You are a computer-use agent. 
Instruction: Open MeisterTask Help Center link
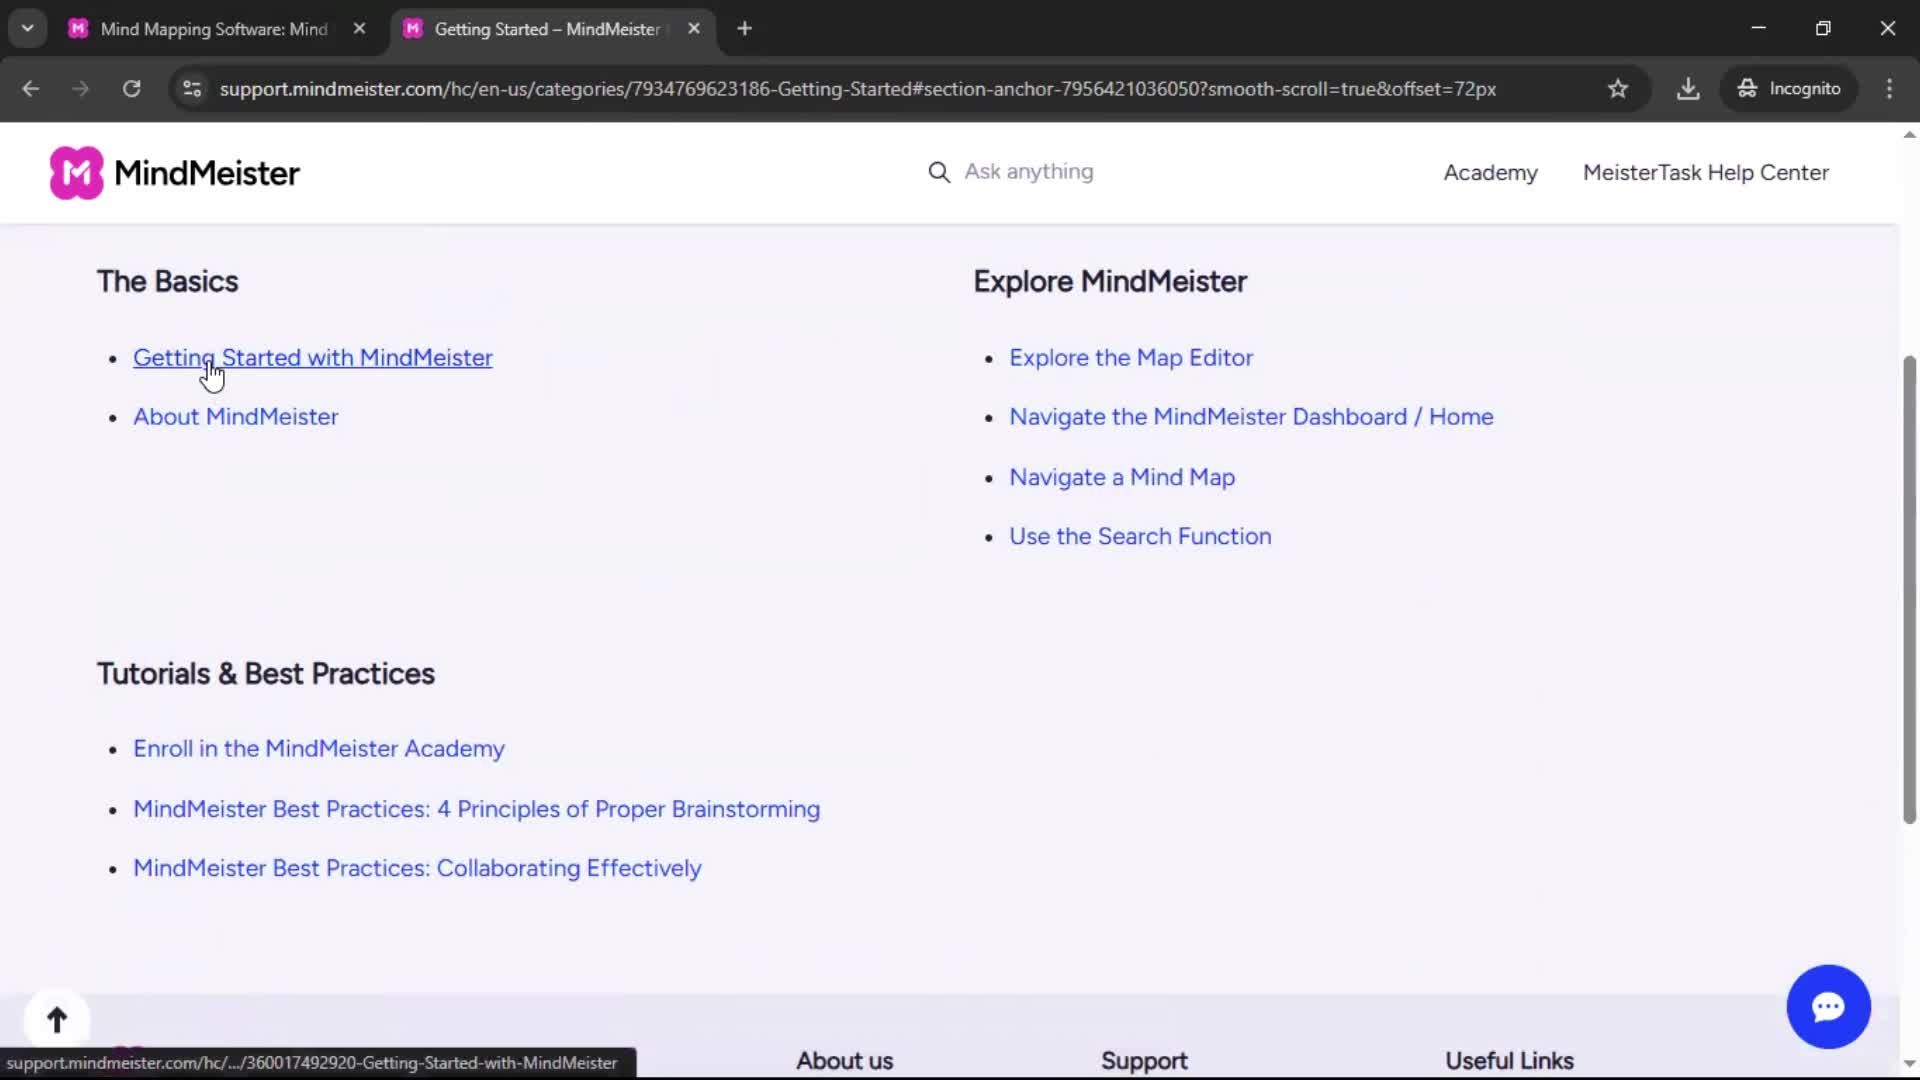tap(1705, 173)
